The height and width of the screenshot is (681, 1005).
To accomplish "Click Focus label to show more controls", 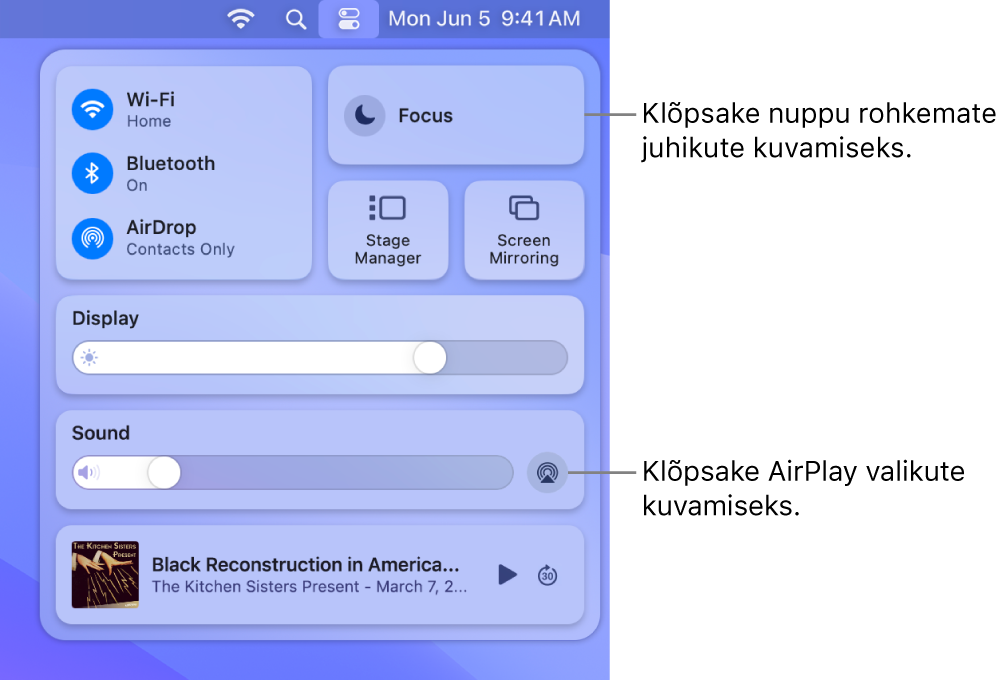I will point(426,115).
